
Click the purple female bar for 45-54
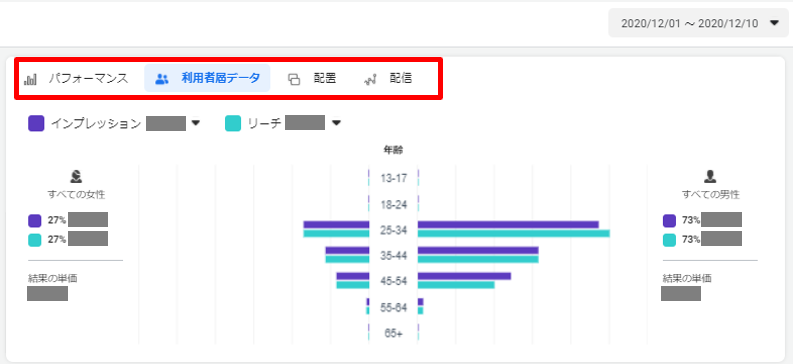pos(353,276)
